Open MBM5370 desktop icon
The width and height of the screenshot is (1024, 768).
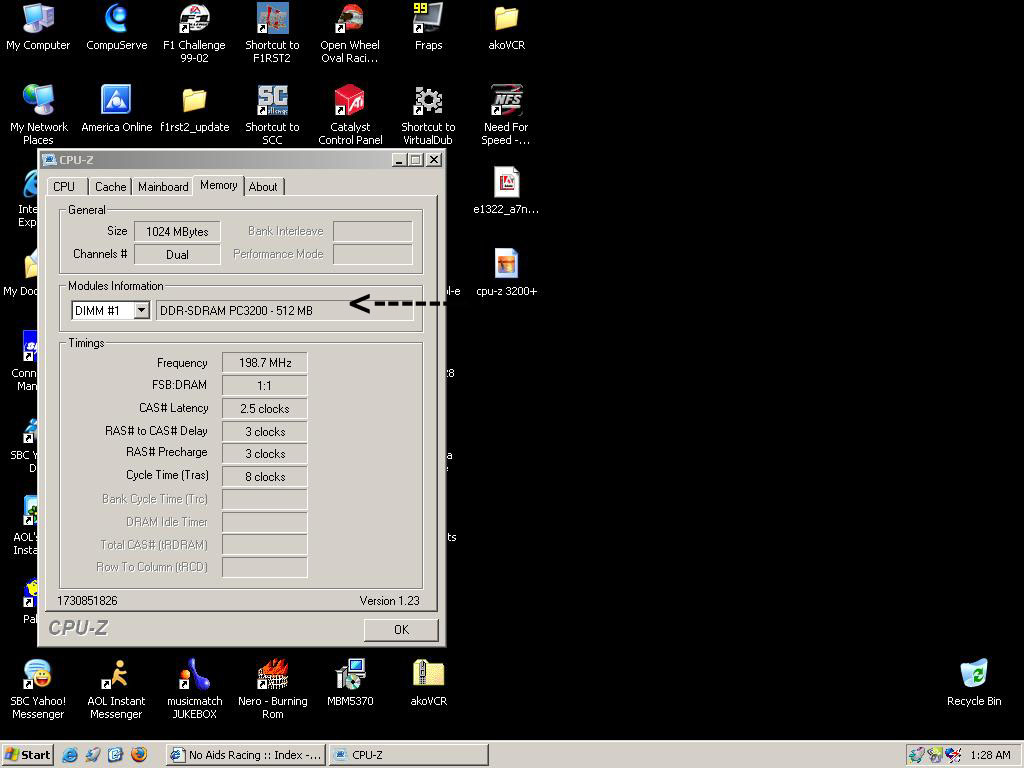350,675
